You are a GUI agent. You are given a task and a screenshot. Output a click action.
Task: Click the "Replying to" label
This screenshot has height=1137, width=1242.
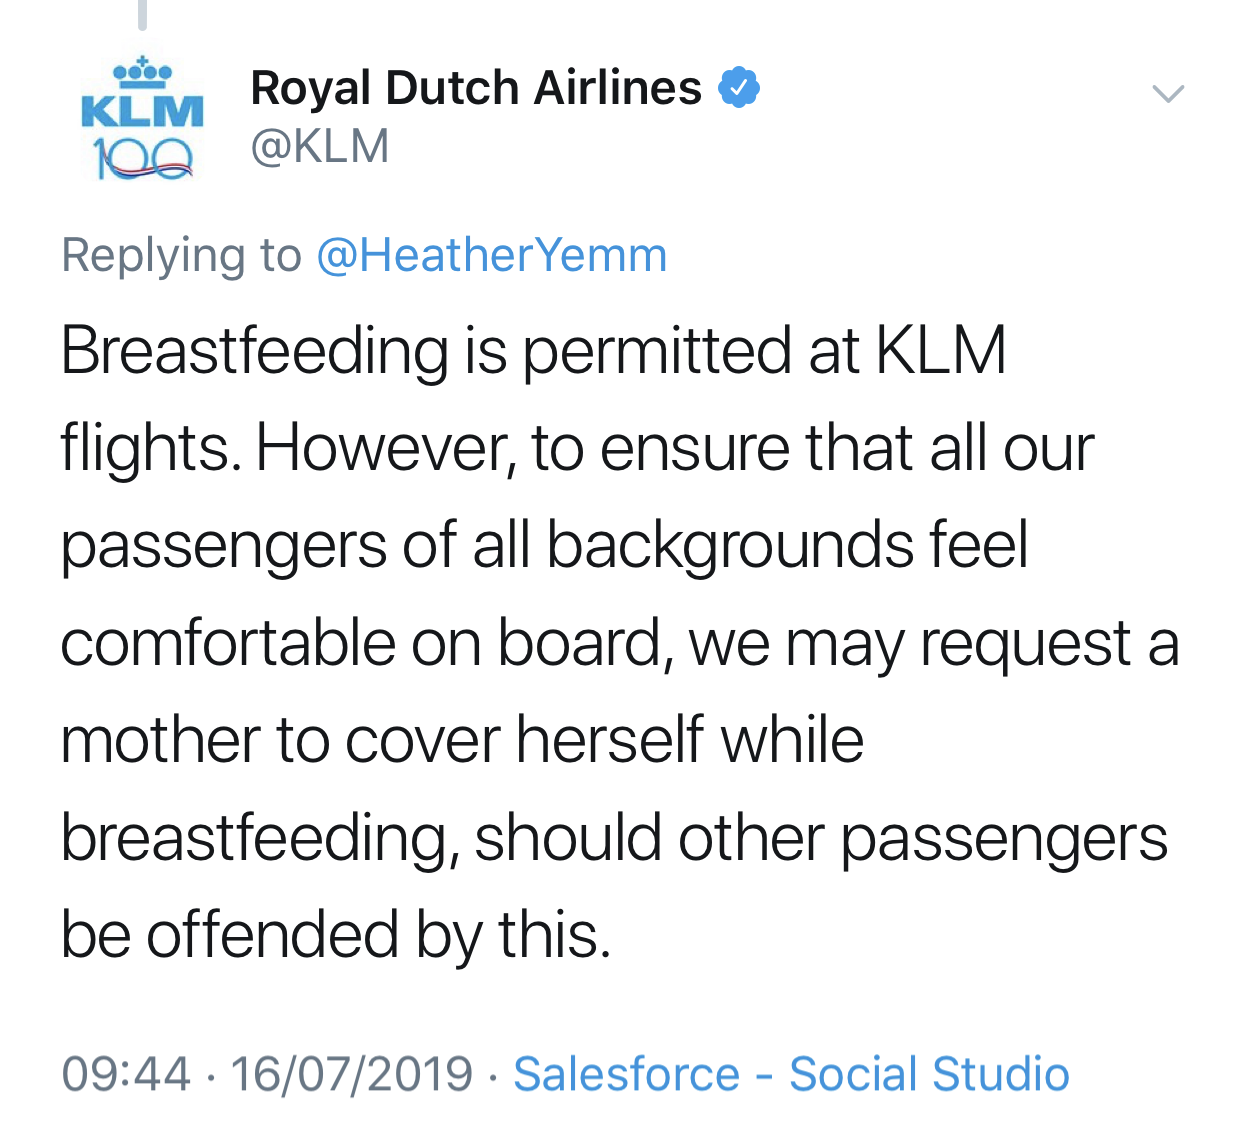(x=181, y=255)
